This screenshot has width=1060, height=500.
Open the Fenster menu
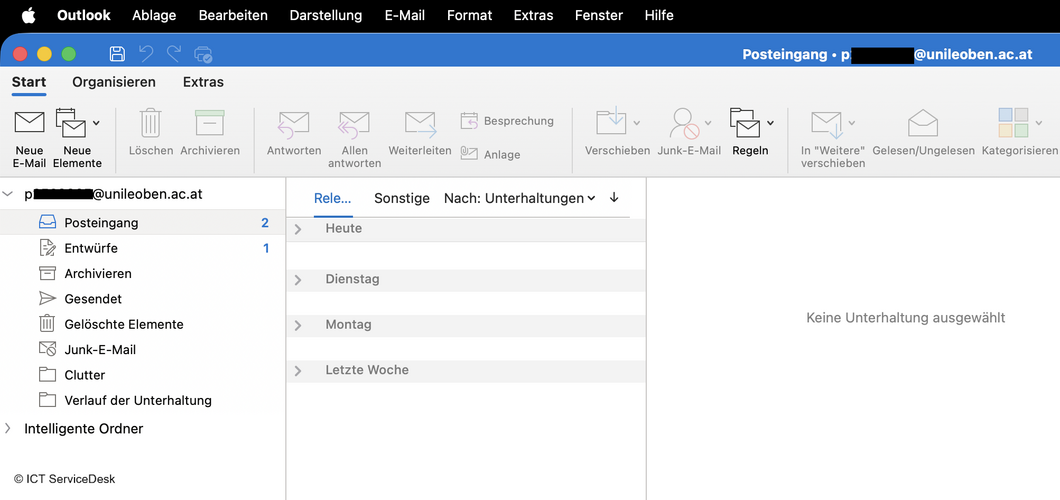599,15
